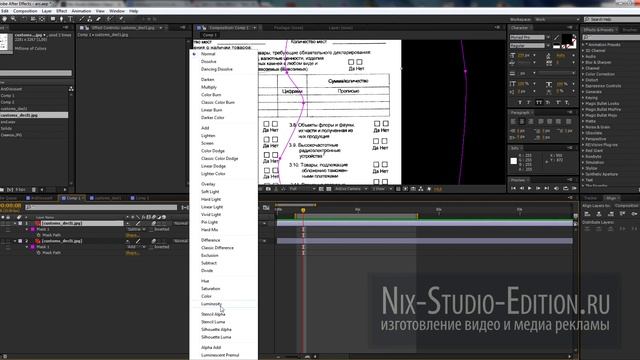Toggle audio mute in Preview panel

[556, 188]
